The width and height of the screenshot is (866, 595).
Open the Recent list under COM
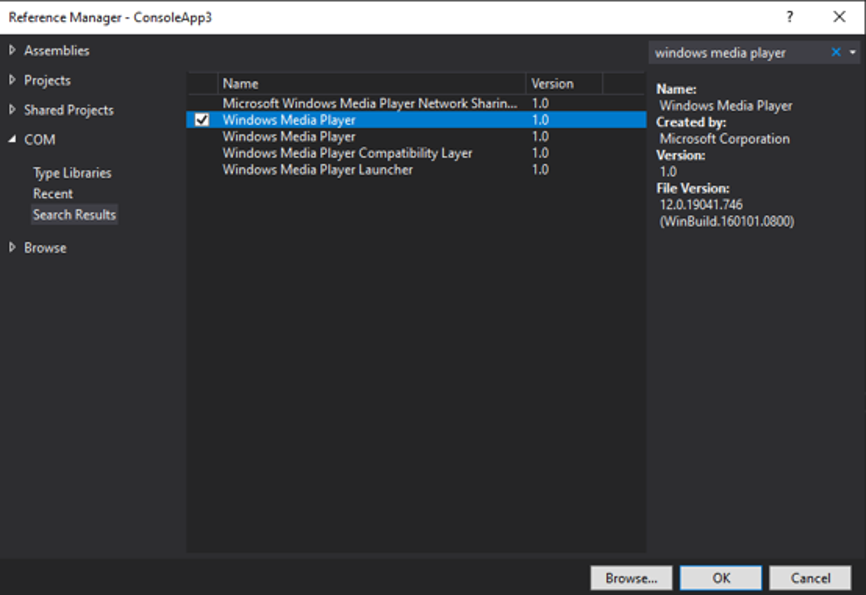[52, 194]
